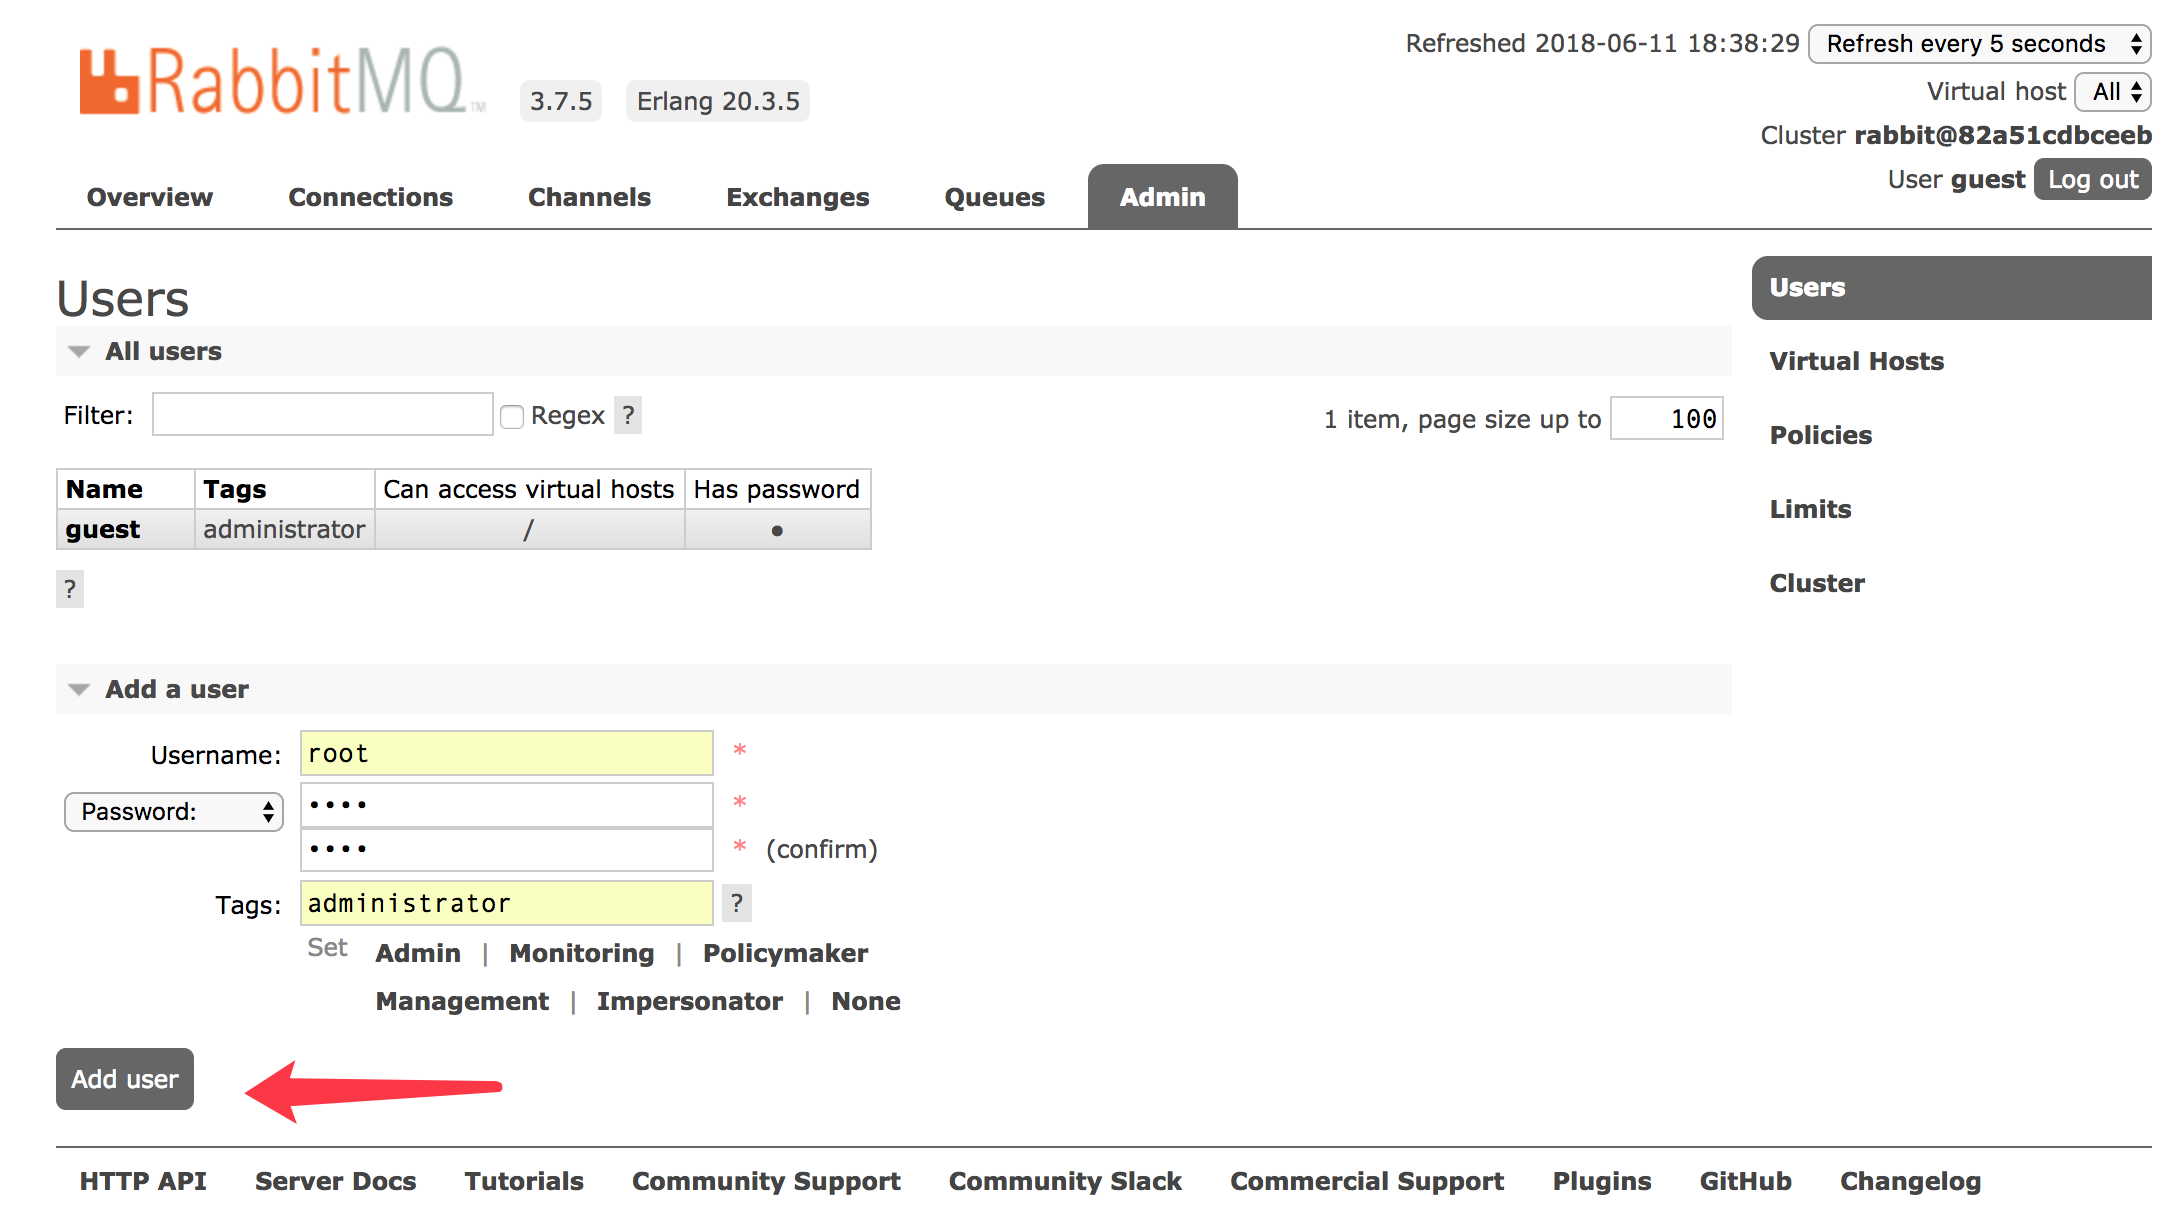
Task: Select Virtual Hosts in the sidebar
Action: tap(1856, 361)
